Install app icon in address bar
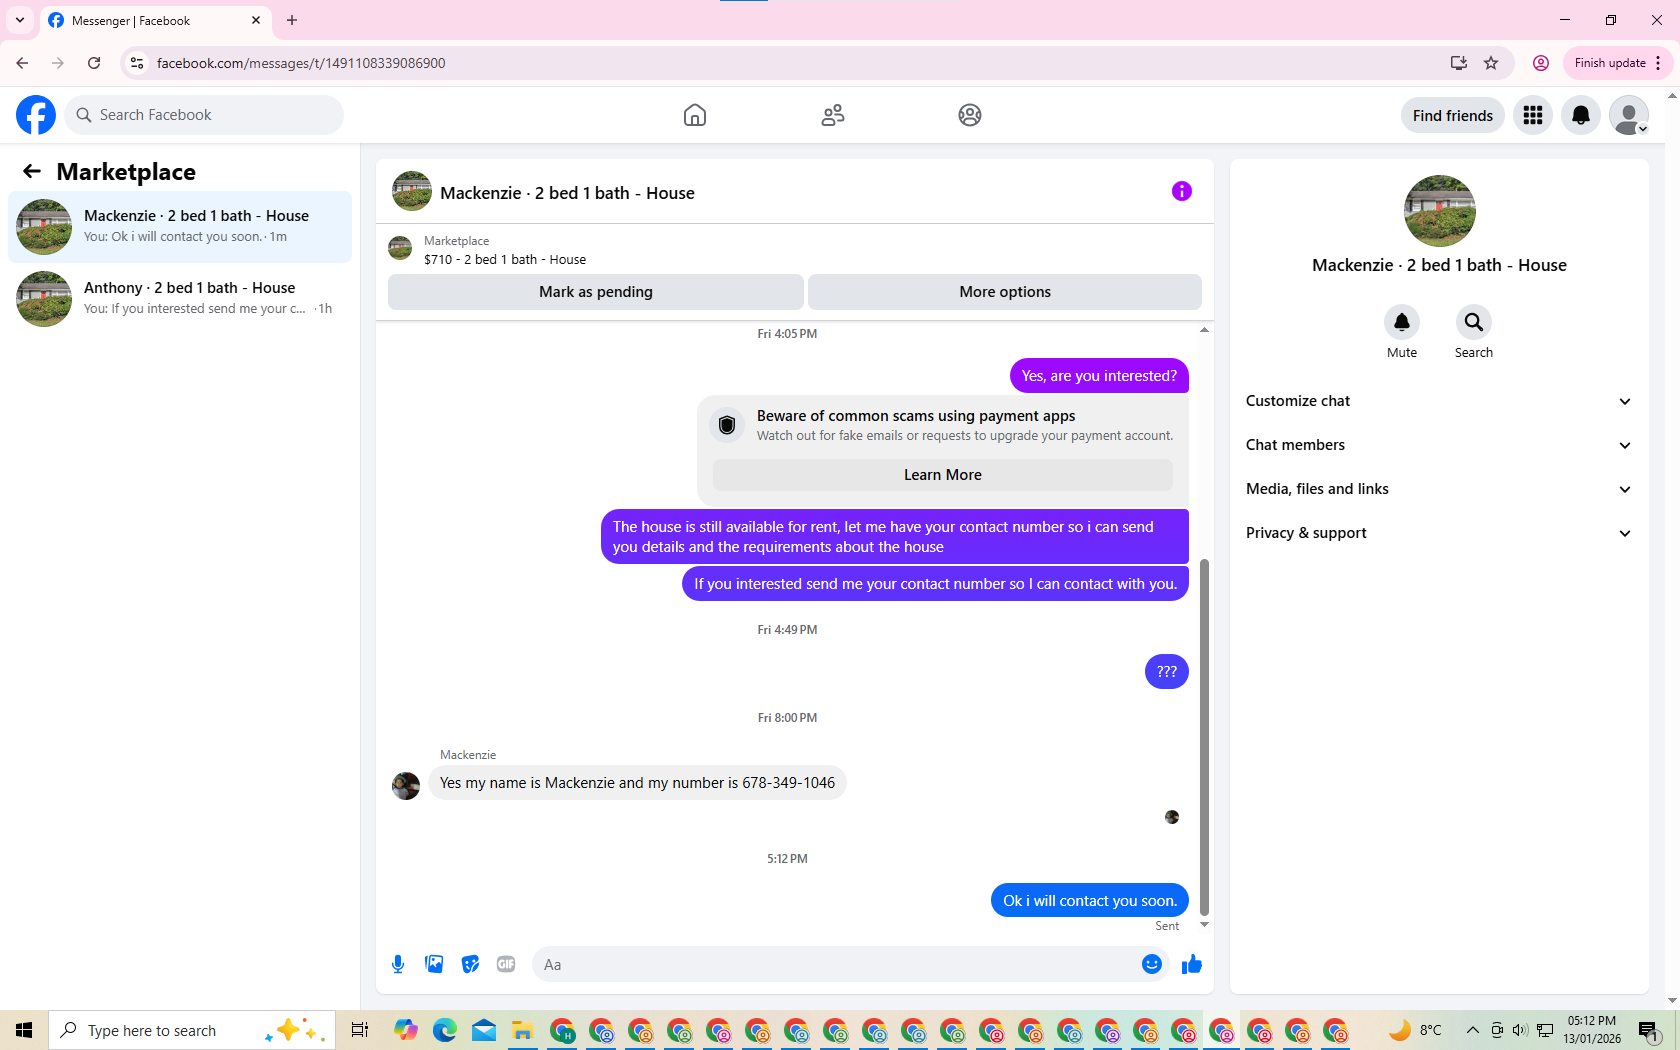Viewport: 1680px width, 1050px height. pyautogui.click(x=1459, y=63)
